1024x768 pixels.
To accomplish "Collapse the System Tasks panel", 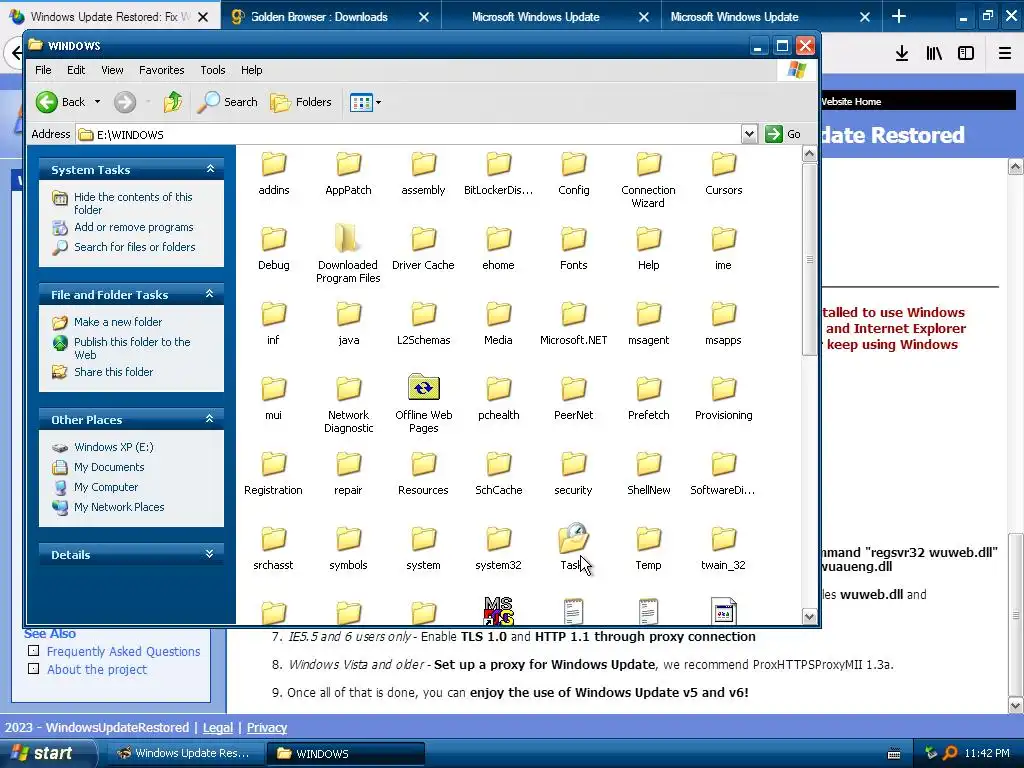I will (210, 169).
